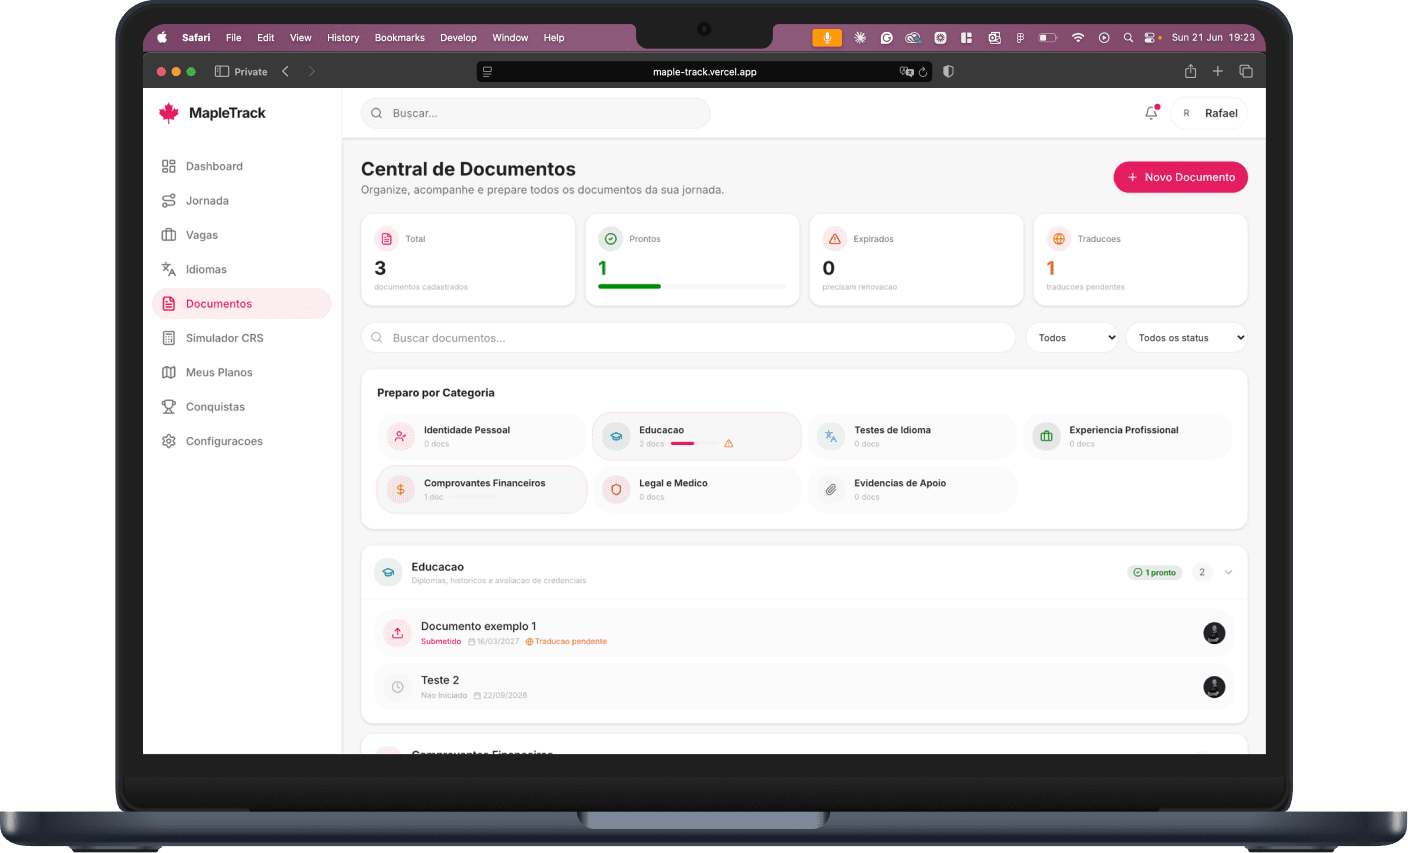Select the Identidade Pessoal category card

coord(481,437)
